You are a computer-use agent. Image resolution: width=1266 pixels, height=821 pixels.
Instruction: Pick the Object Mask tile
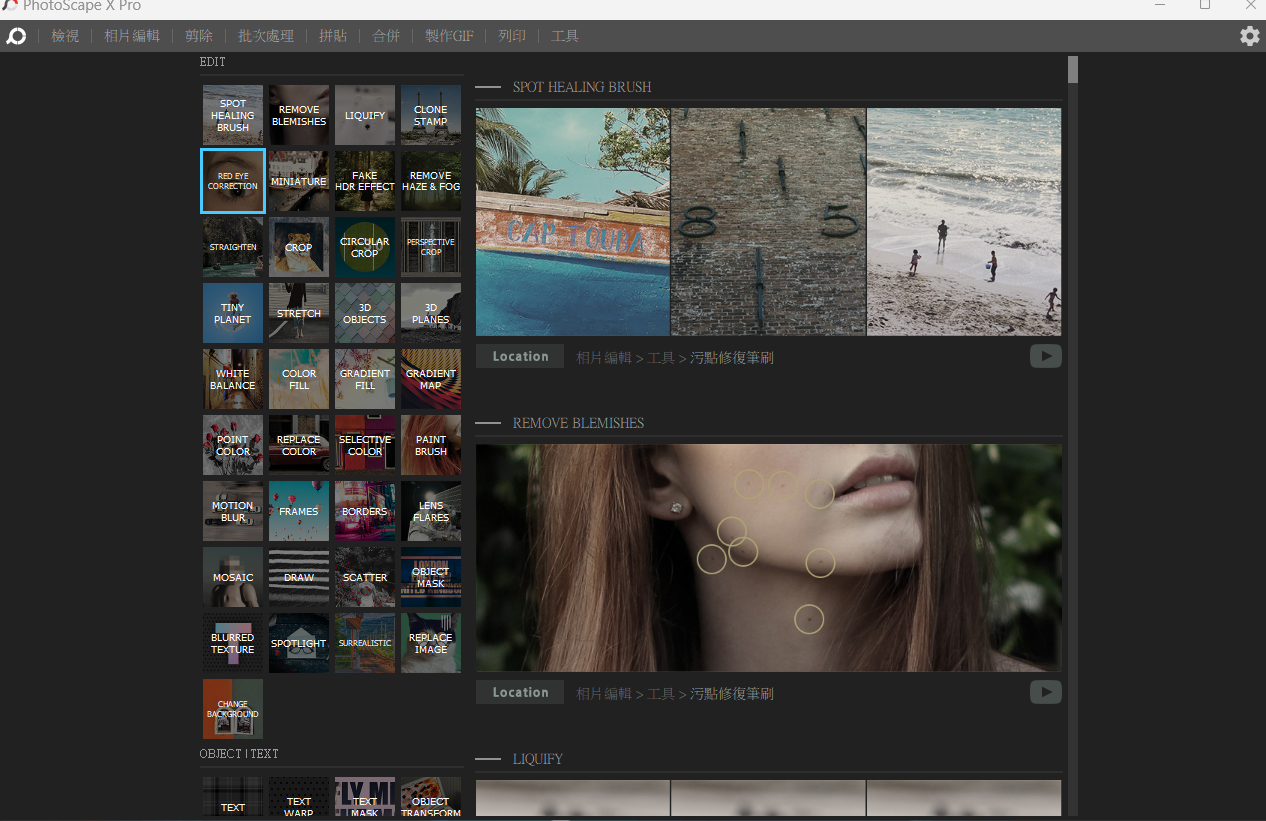coord(431,577)
